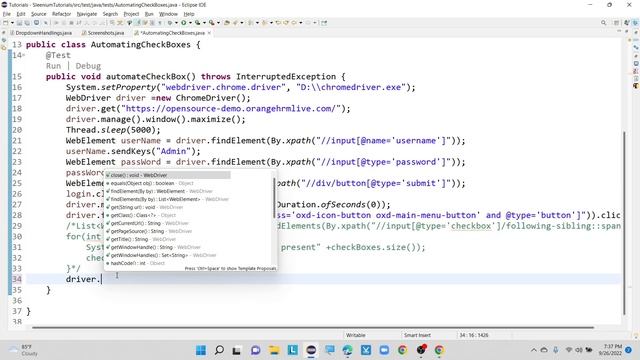640x360 pixels.
Task: Open Windows taskbar Search
Action: coord(219,350)
